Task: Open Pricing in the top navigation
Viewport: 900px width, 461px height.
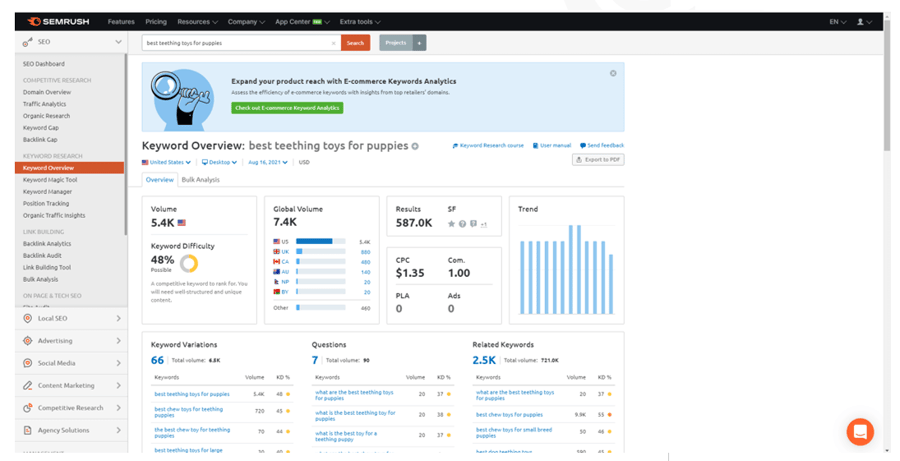Action: [156, 22]
